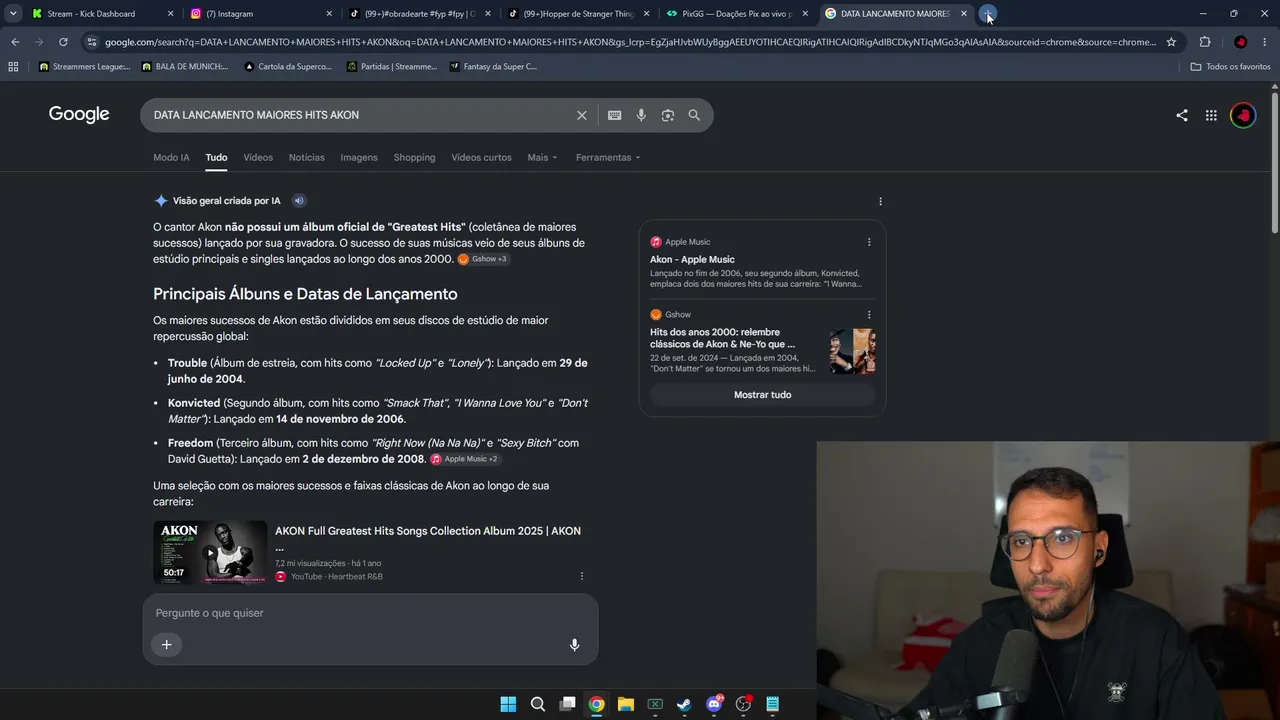This screenshot has height=720, width=1280.
Task: Open Windows taskbar search
Action: (538, 704)
